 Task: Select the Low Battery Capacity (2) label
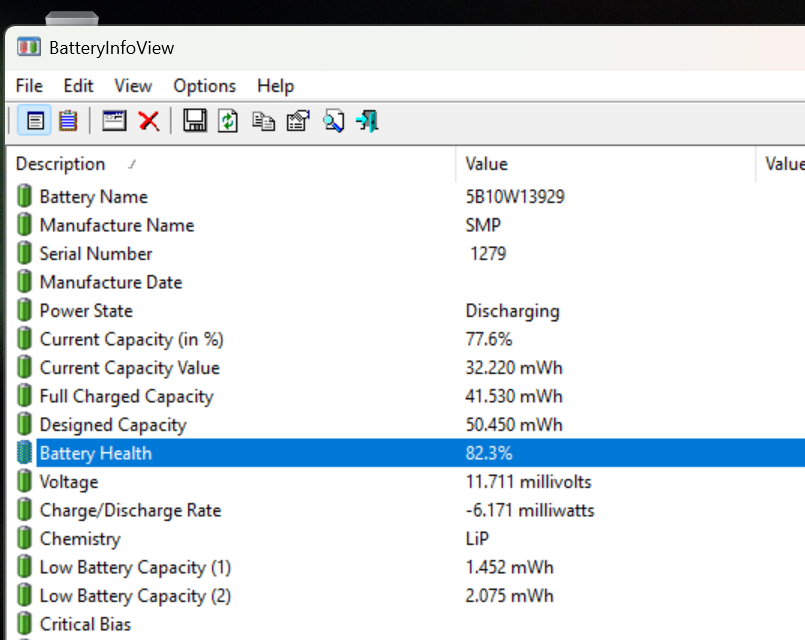tap(136, 596)
